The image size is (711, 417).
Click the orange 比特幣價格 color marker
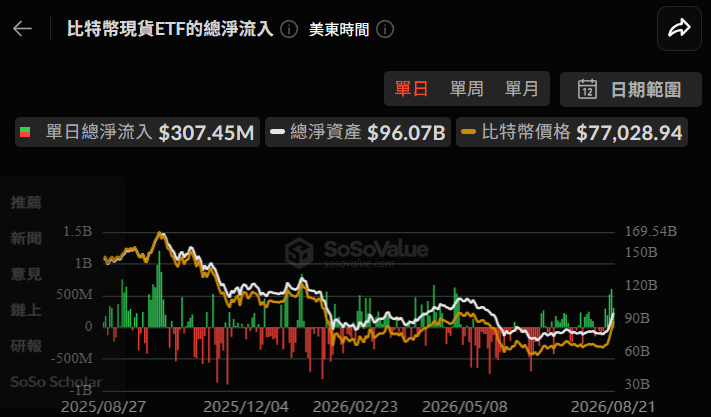(468, 132)
